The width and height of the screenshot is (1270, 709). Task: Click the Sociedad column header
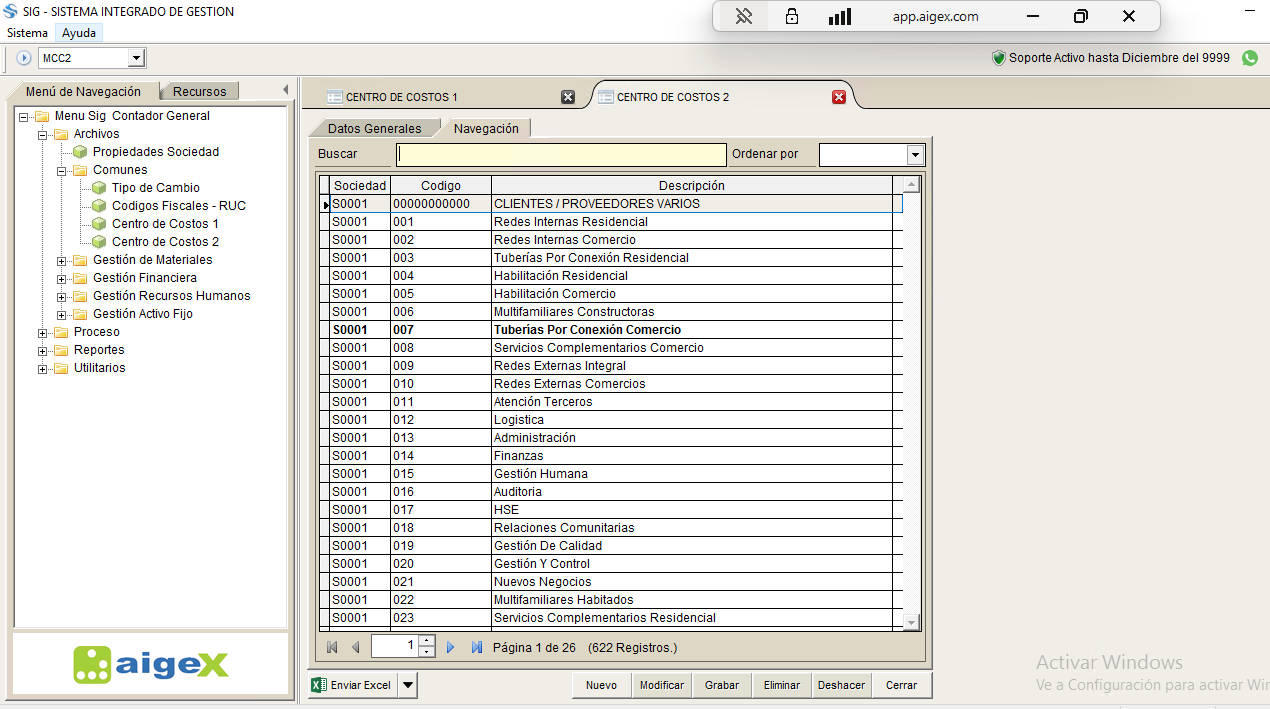click(360, 186)
